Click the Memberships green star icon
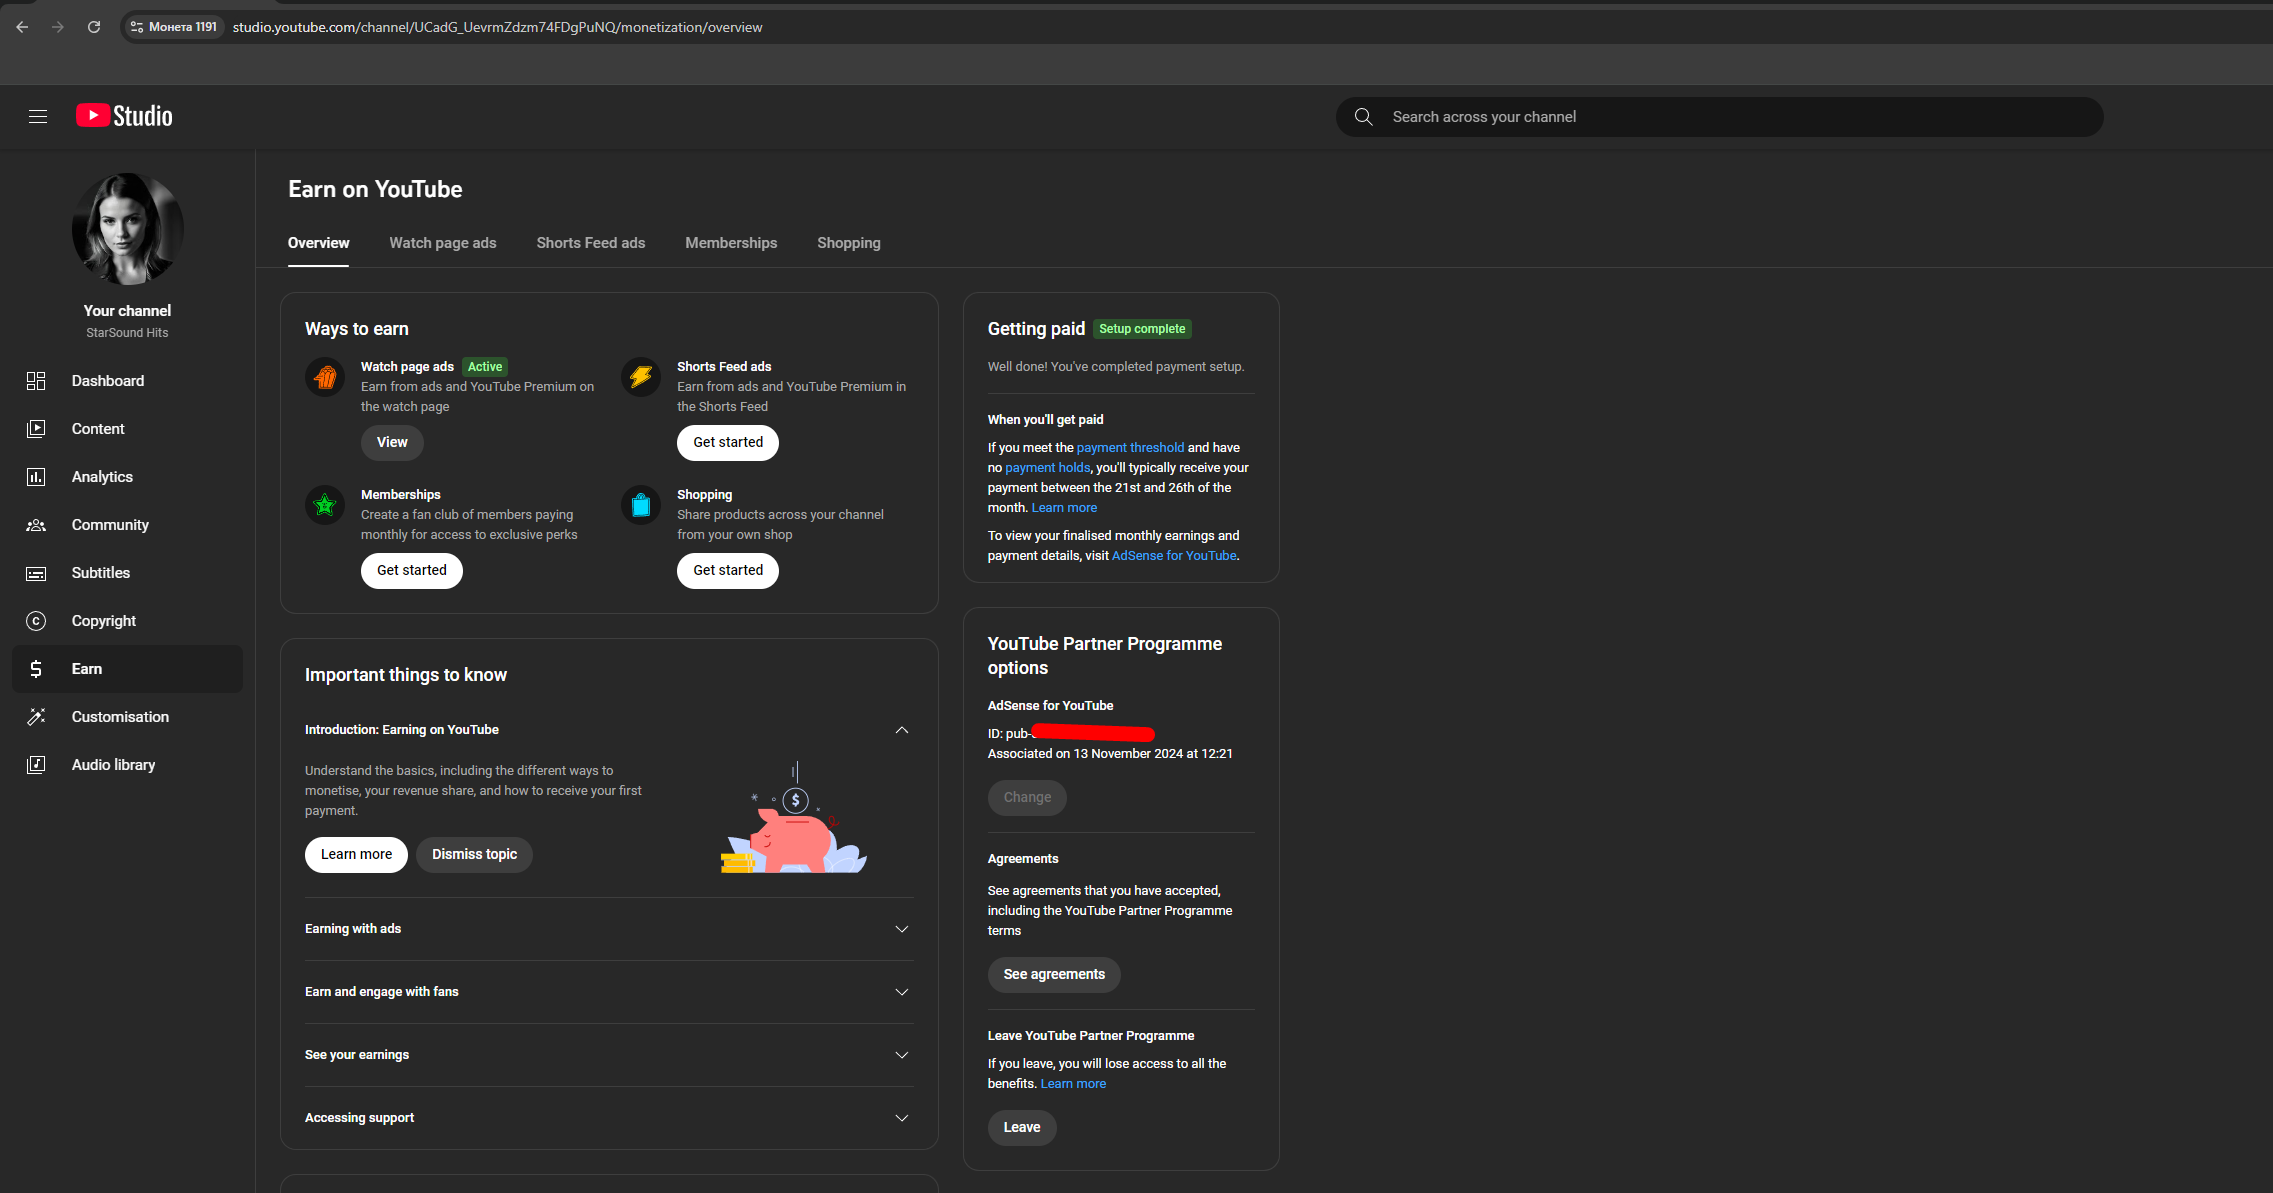 [x=325, y=505]
